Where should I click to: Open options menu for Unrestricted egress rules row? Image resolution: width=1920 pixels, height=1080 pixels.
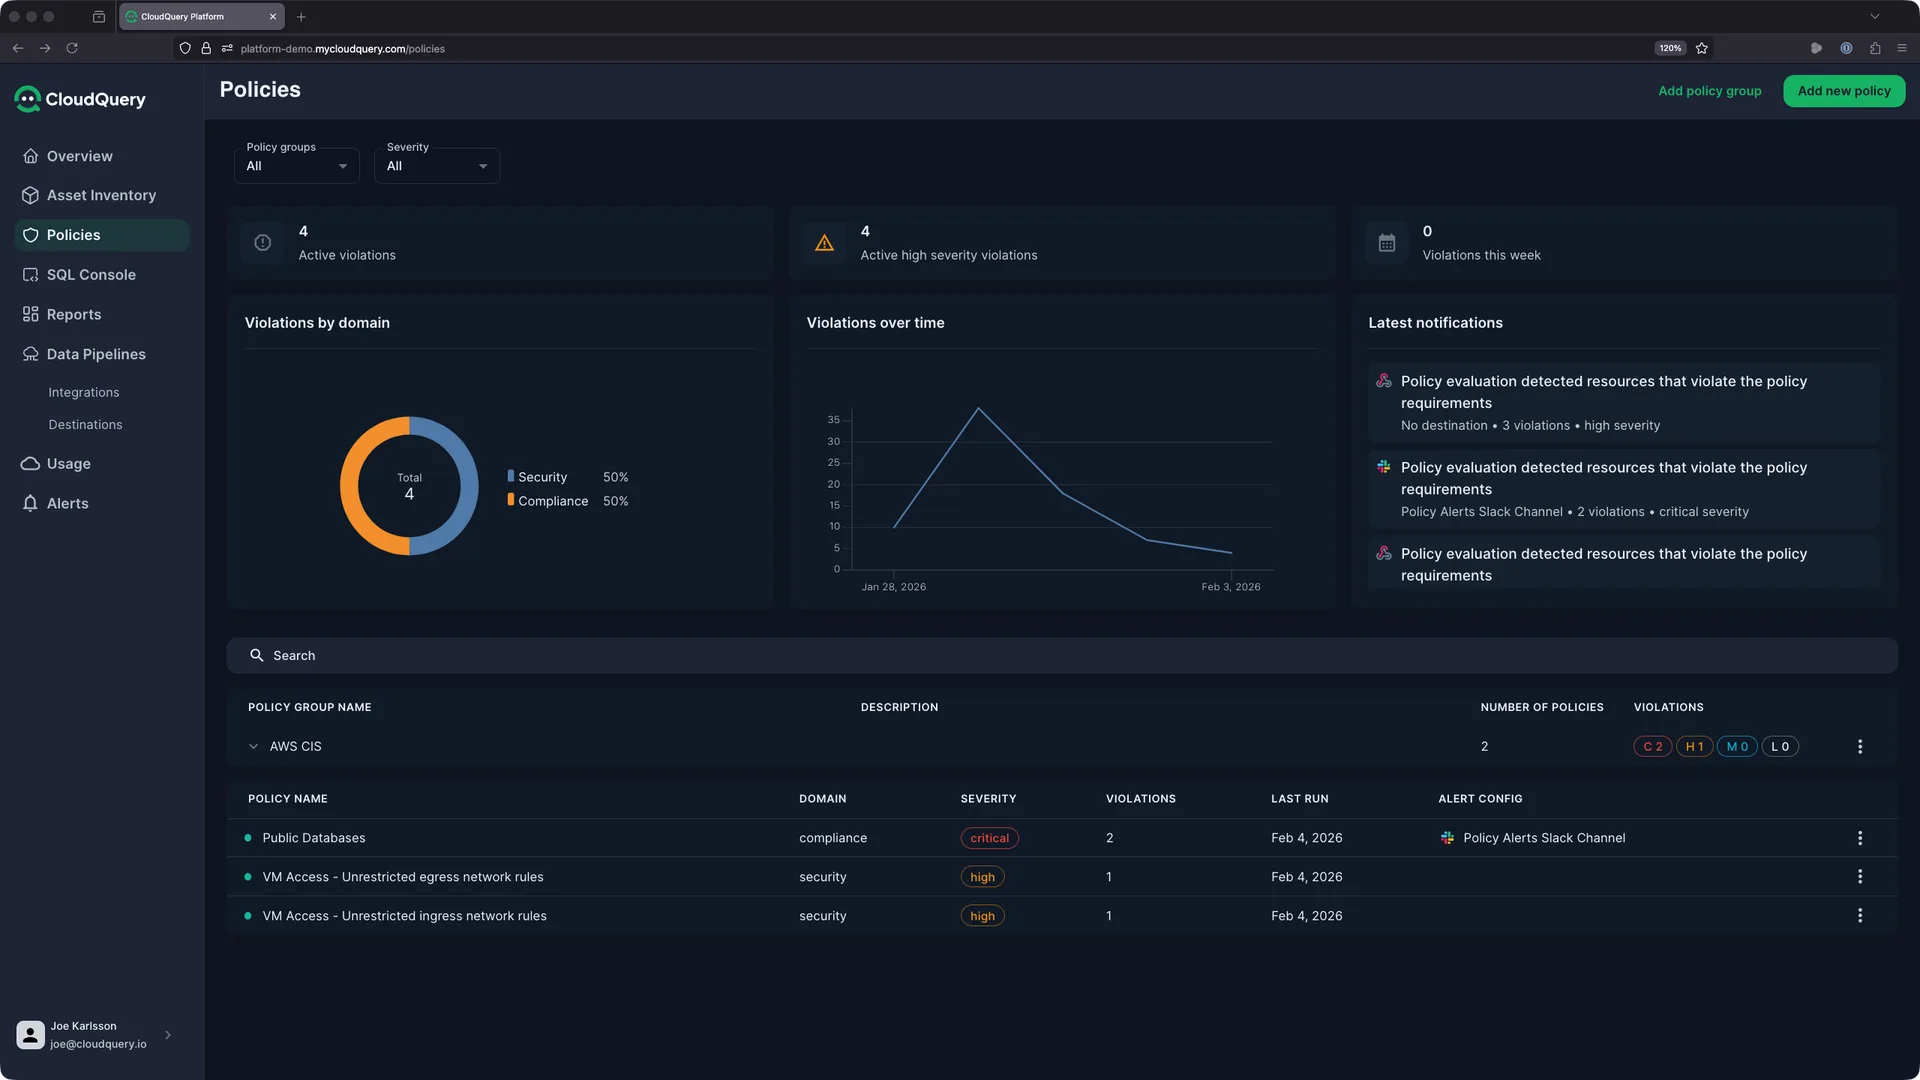click(x=1860, y=877)
